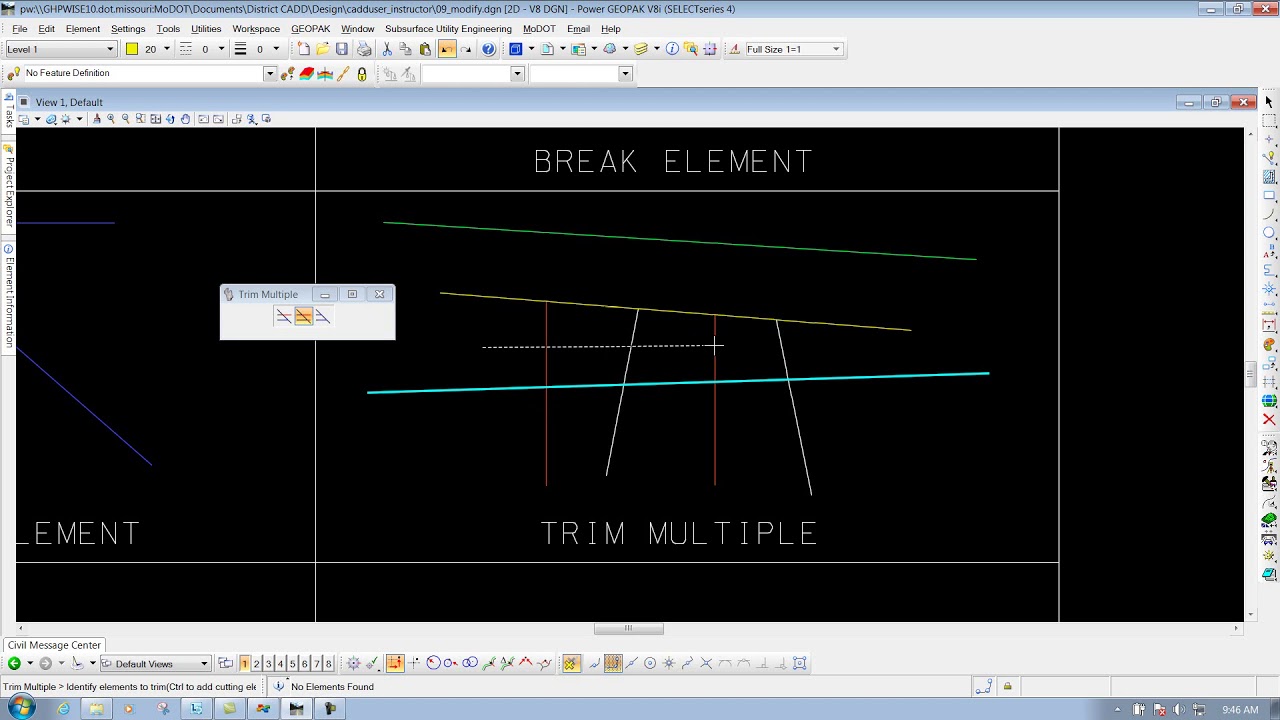This screenshot has width=1280, height=720.
Task: Click the 9:46 AM clock in system tray
Action: coord(1240,710)
